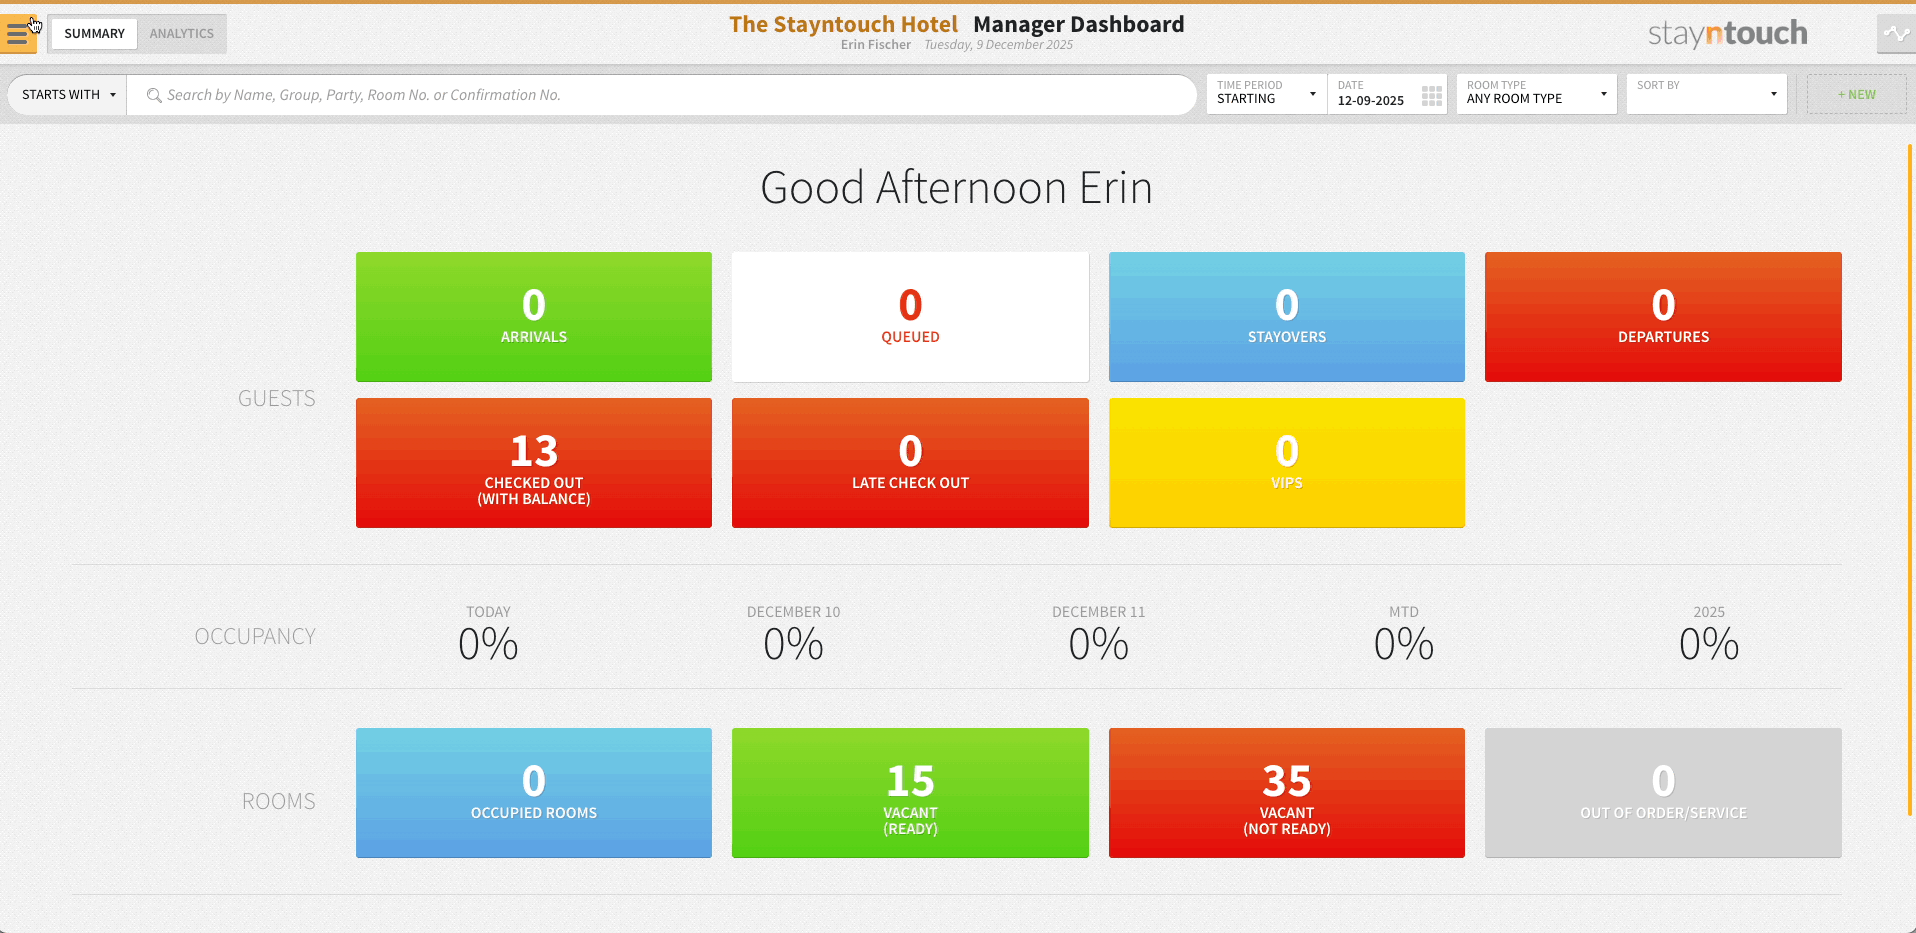Open the Room Type dropdown

[x=1536, y=94]
